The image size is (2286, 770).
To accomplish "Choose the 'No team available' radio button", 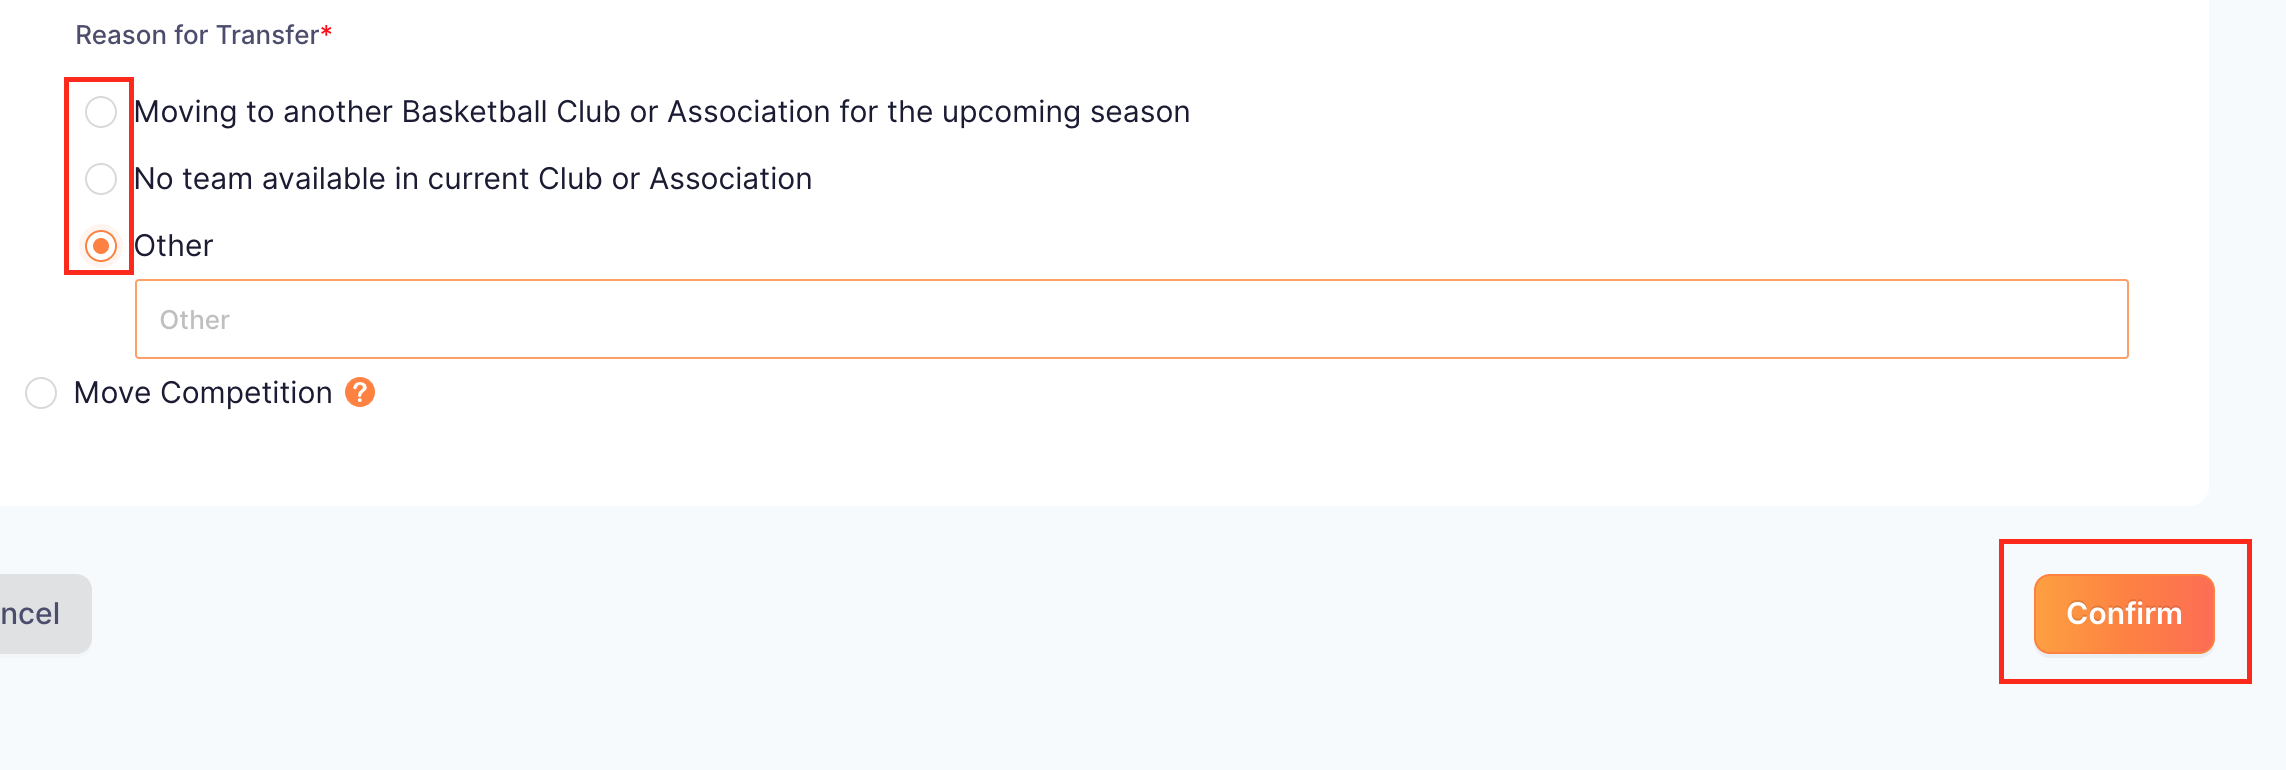I will click(101, 179).
